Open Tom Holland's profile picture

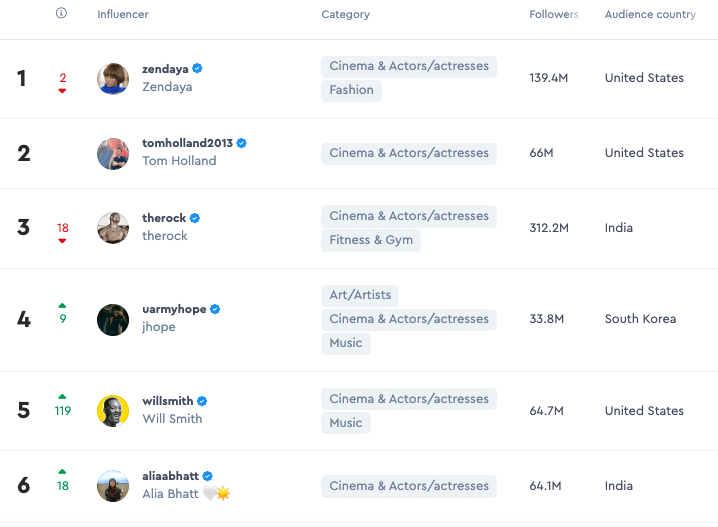tap(113, 153)
